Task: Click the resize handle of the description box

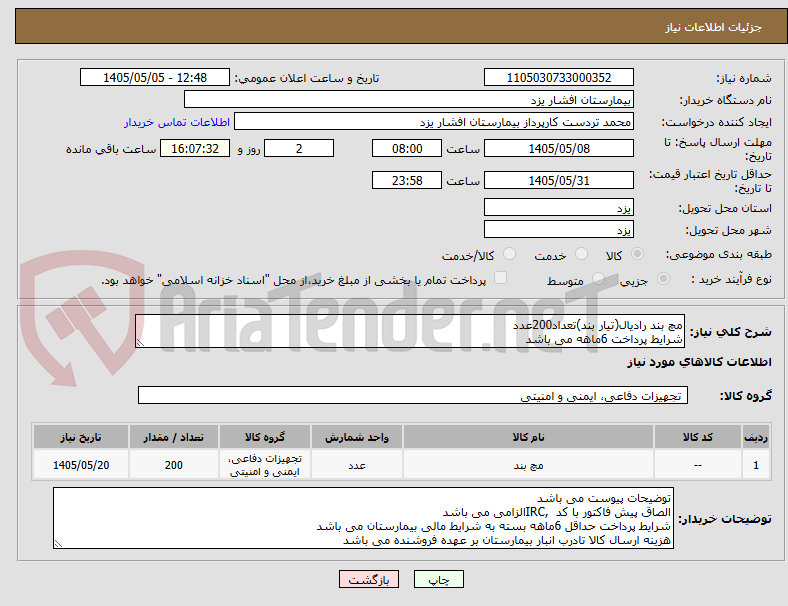Action: [x=140, y=343]
